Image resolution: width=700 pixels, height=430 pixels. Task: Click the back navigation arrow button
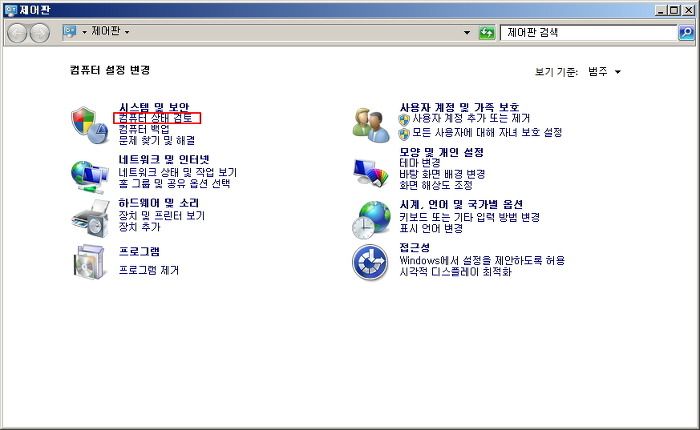[17, 33]
